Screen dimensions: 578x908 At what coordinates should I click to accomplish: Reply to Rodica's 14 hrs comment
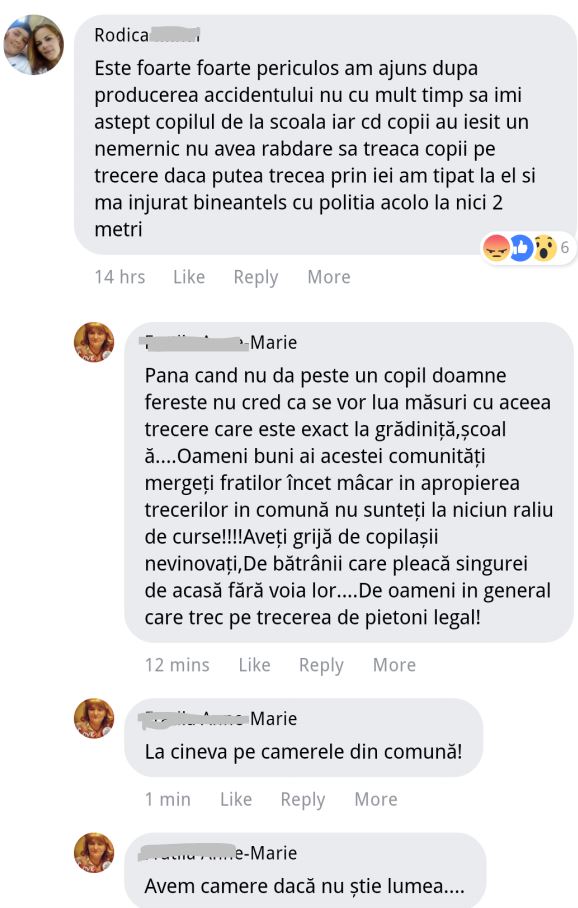[x=255, y=277]
